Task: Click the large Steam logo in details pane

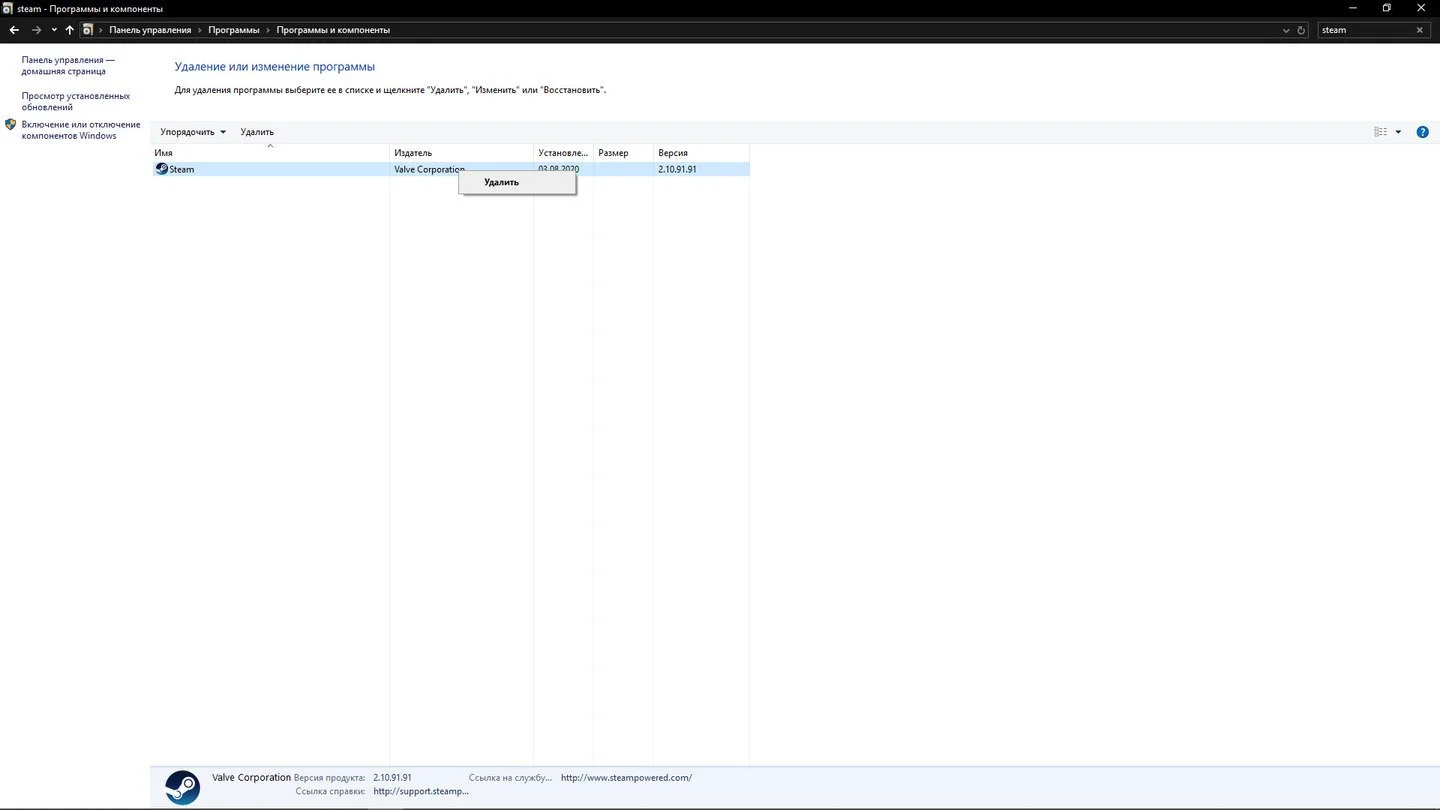Action: pos(182,787)
